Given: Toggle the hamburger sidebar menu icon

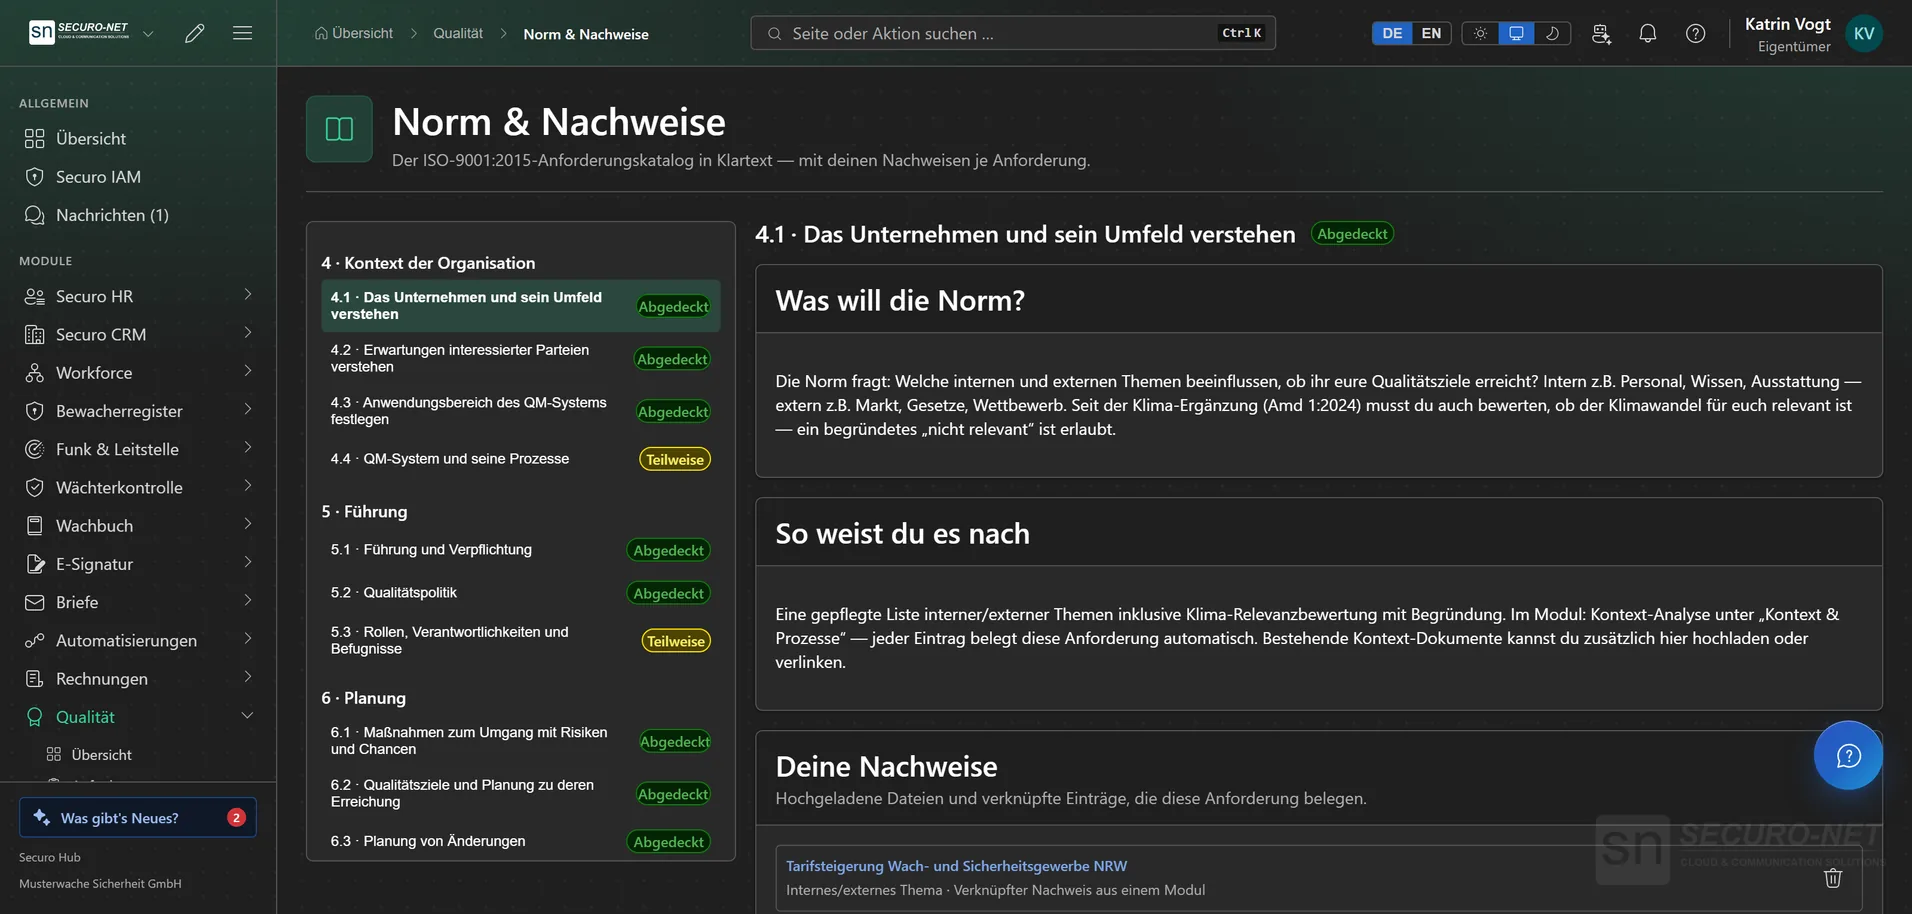Looking at the screenshot, I should tap(242, 33).
